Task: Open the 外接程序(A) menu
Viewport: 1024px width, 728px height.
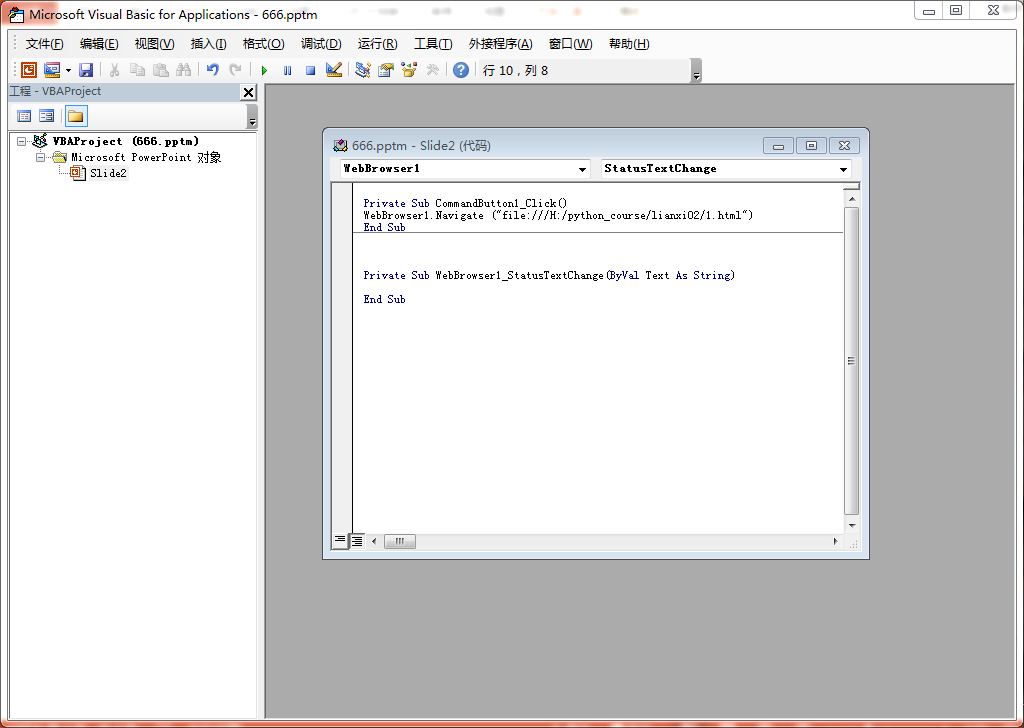Action: [501, 44]
